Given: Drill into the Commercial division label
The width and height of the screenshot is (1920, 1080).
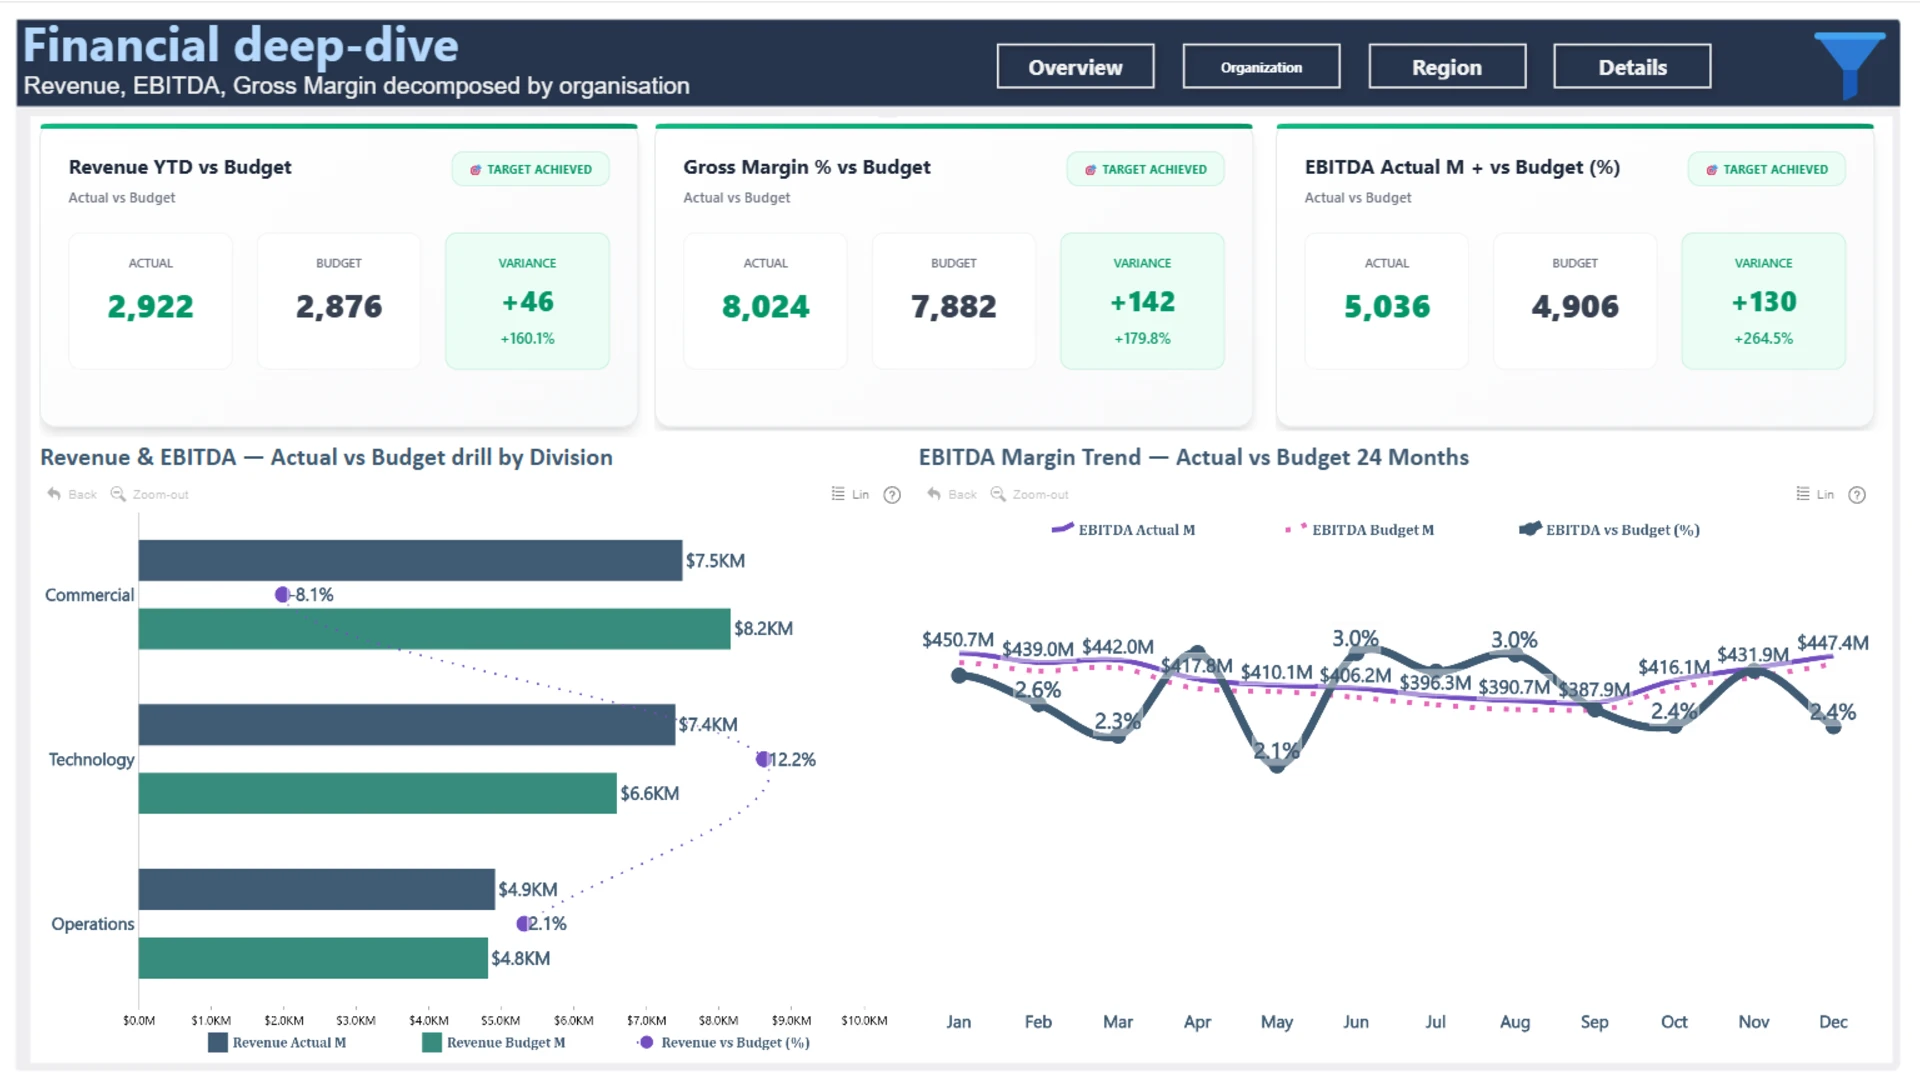Looking at the screenshot, I should pos(89,595).
